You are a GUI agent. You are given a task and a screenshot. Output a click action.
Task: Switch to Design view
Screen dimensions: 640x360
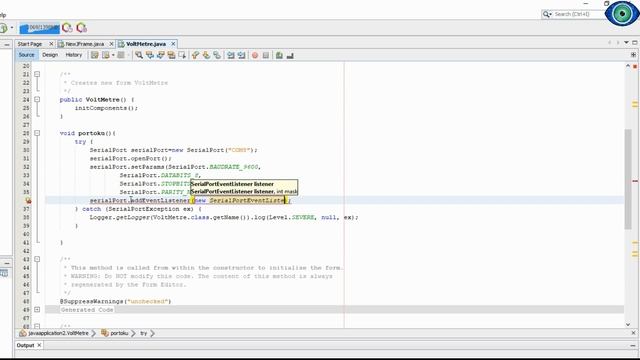coord(50,55)
